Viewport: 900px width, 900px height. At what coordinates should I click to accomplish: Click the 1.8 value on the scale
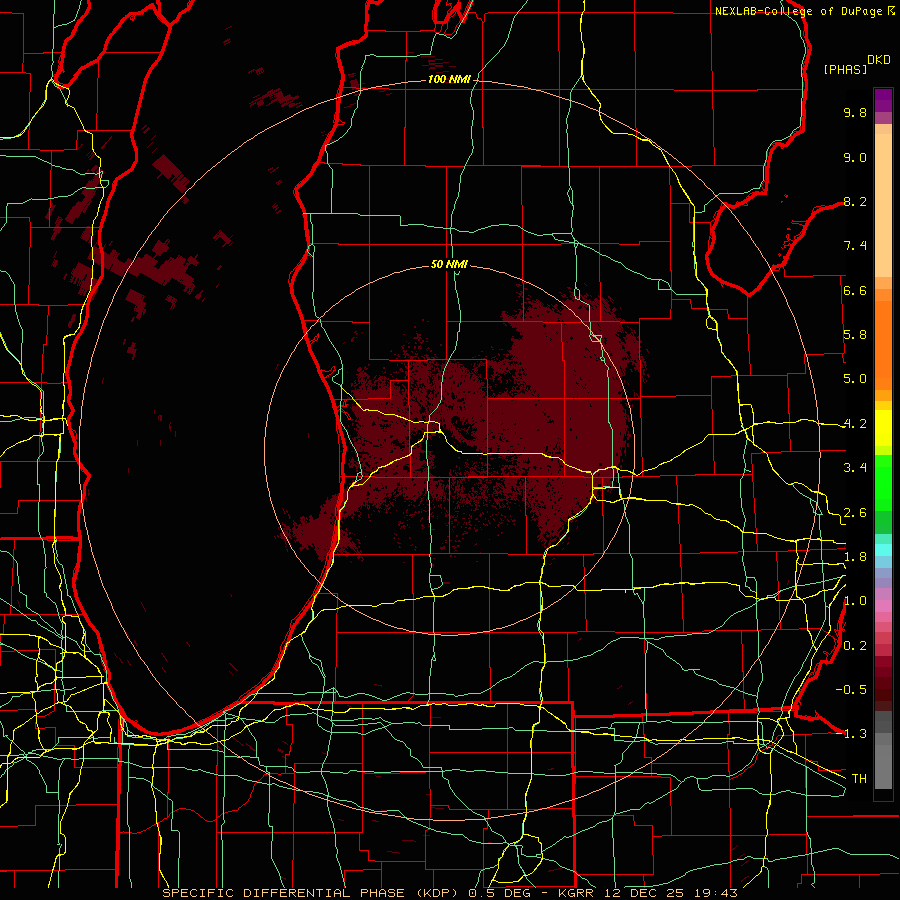tap(855, 557)
